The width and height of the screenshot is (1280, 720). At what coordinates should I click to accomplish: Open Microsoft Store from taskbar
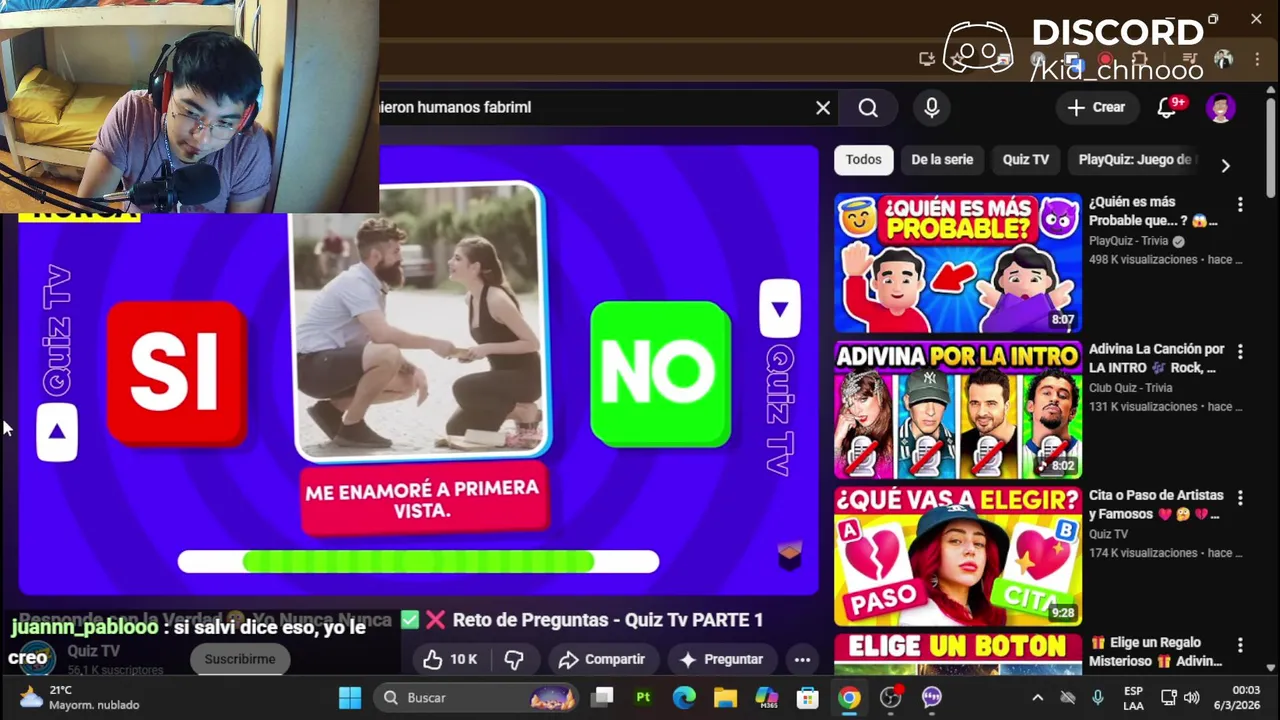(808, 697)
